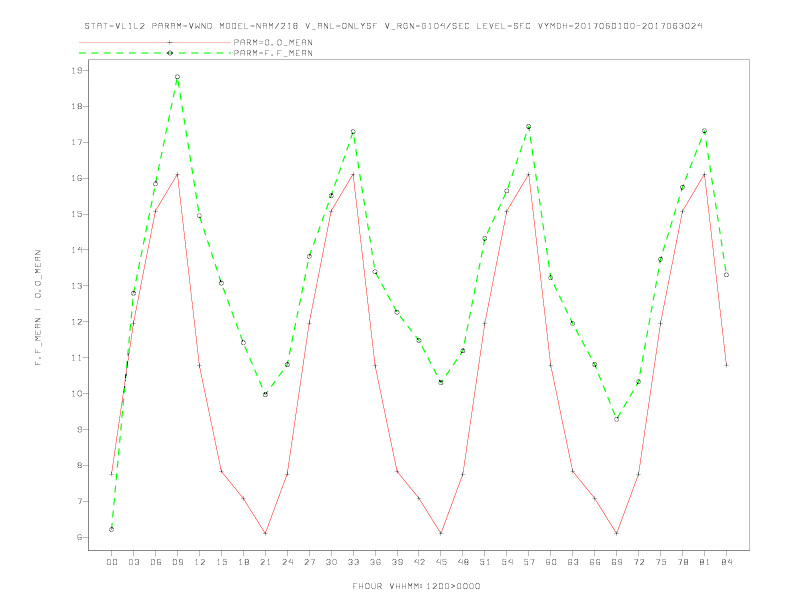Screen dimensions: 792x612
Task: Click the green dashed legend line sample
Action: (155, 53)
